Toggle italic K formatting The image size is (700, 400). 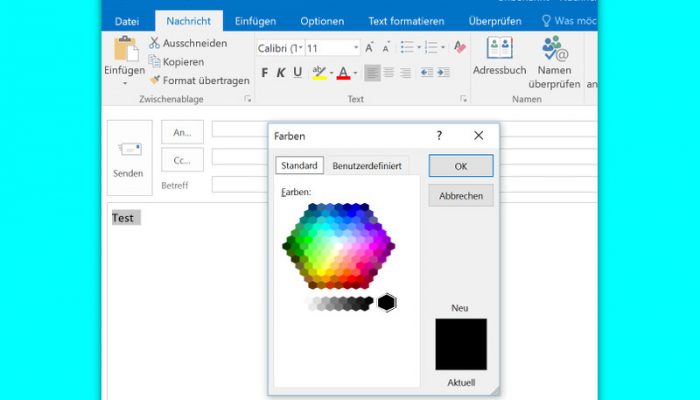tap(281, 72)
